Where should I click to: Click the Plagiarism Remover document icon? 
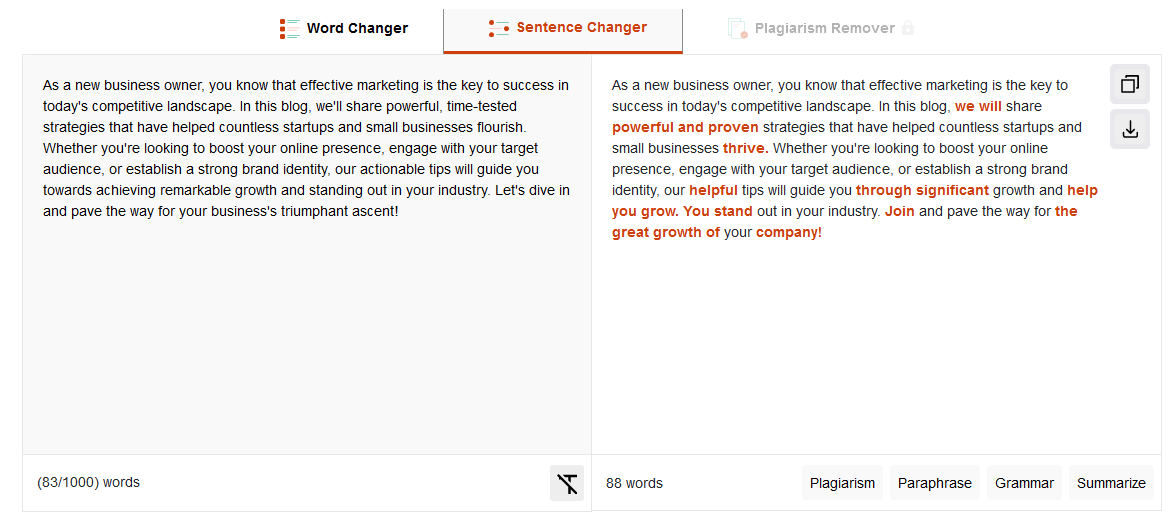[x=738, y=28]
